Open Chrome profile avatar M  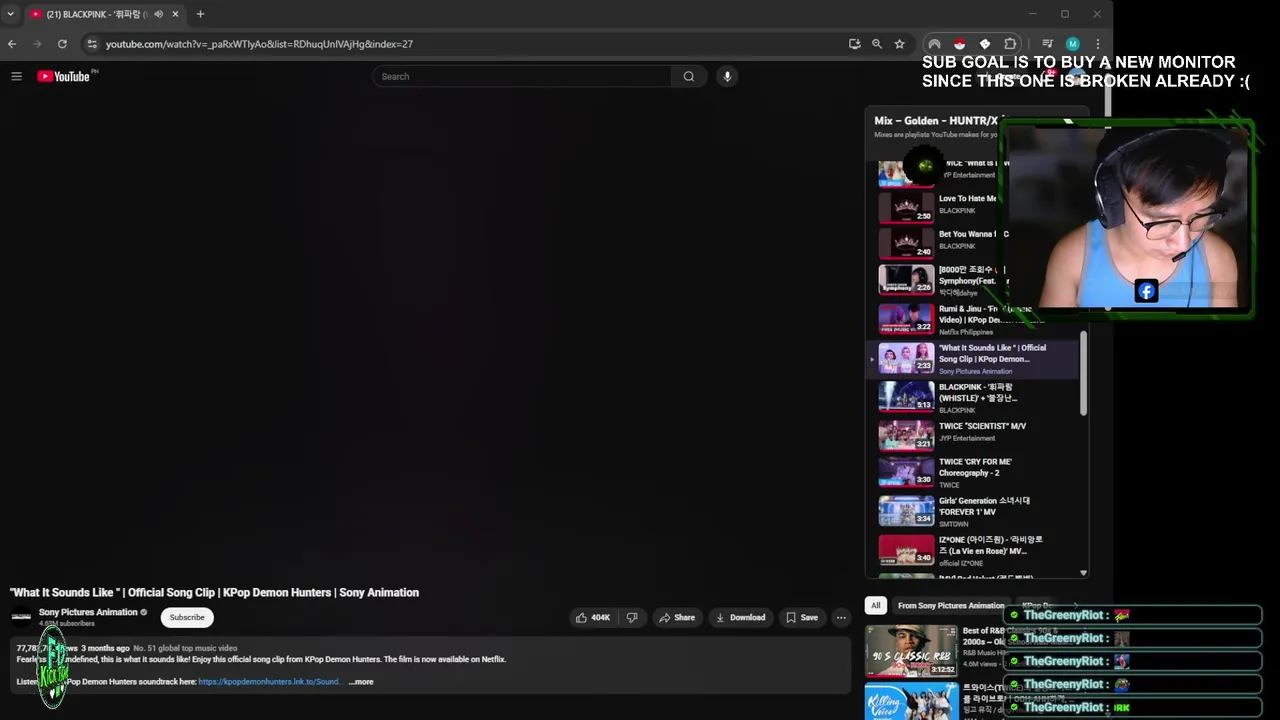(1072, 44)
